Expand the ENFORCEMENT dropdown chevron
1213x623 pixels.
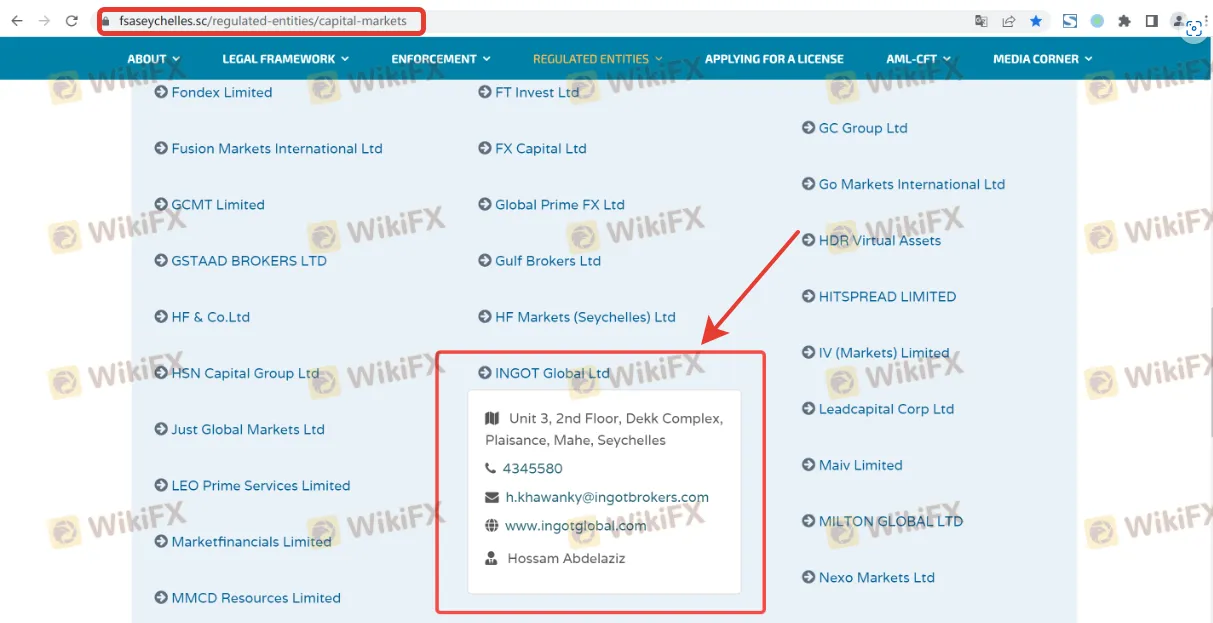[x=486, y=59]
